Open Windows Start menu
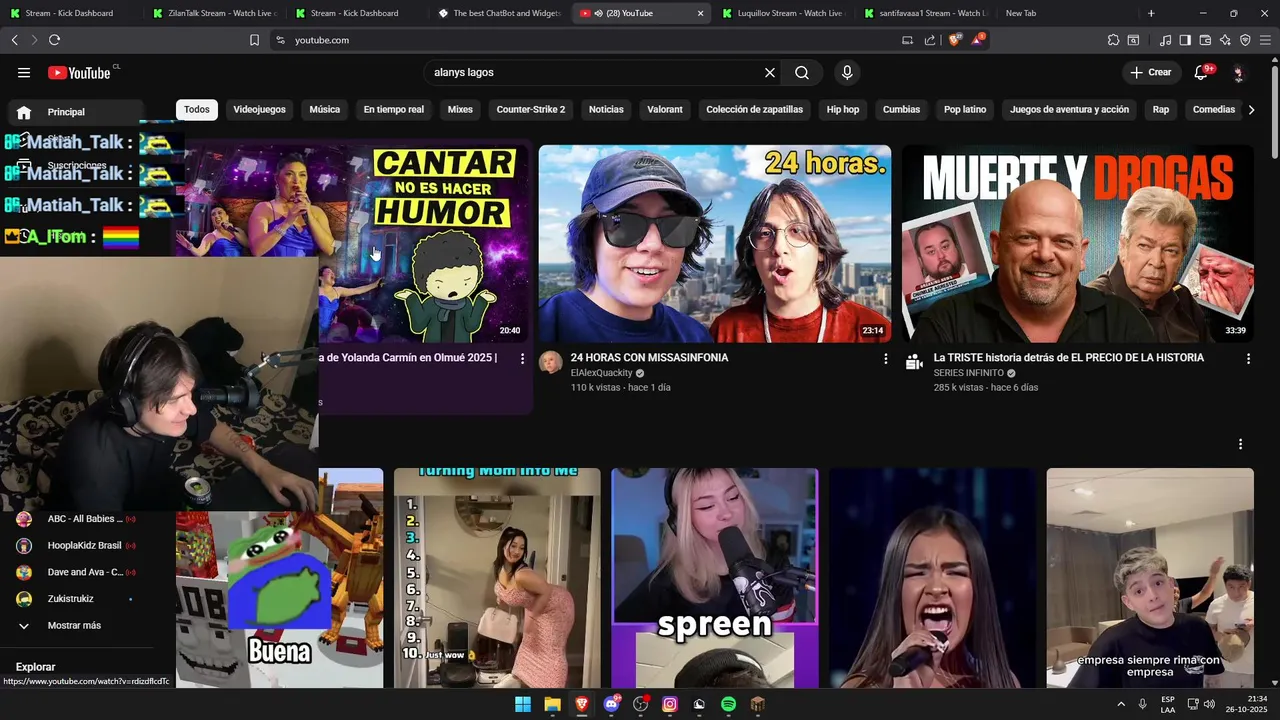 pyautogui.click(x=523, y=704)
